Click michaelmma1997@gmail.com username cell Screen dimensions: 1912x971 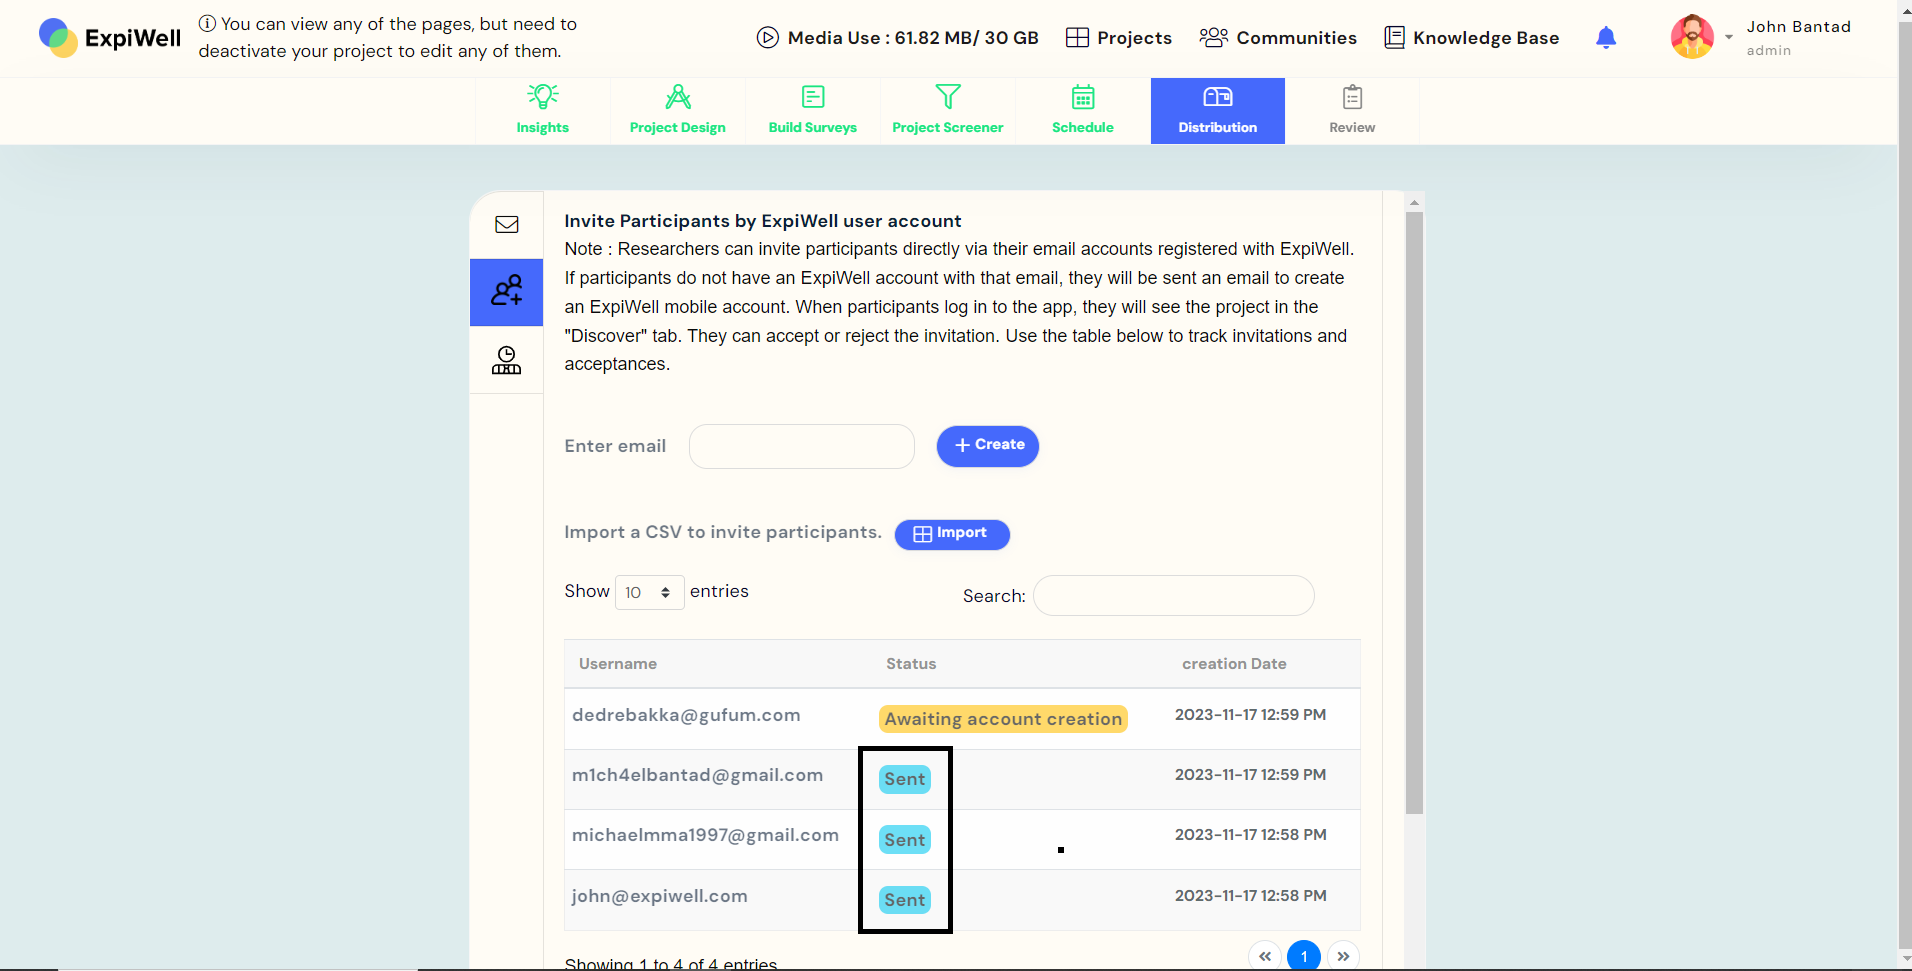pos(705,835)
